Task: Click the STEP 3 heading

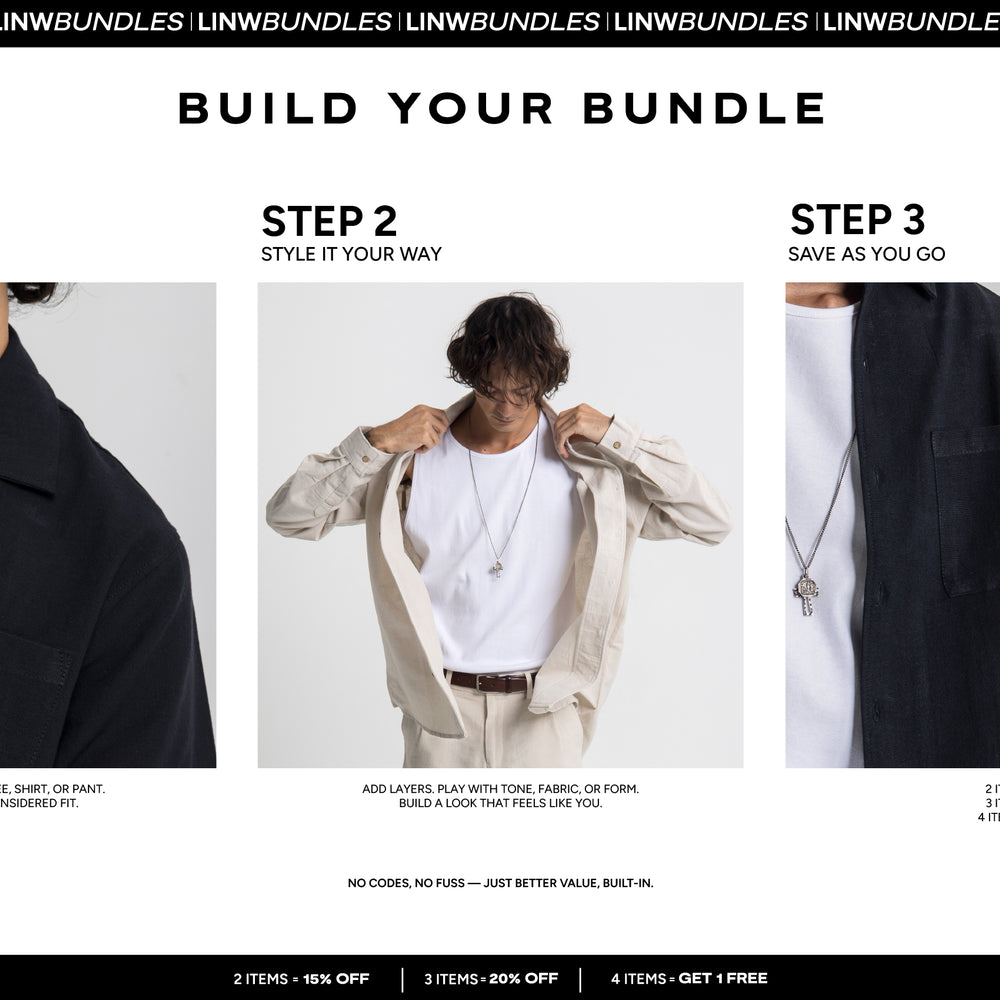Action: pyautogui.click(x=857, y=220)
